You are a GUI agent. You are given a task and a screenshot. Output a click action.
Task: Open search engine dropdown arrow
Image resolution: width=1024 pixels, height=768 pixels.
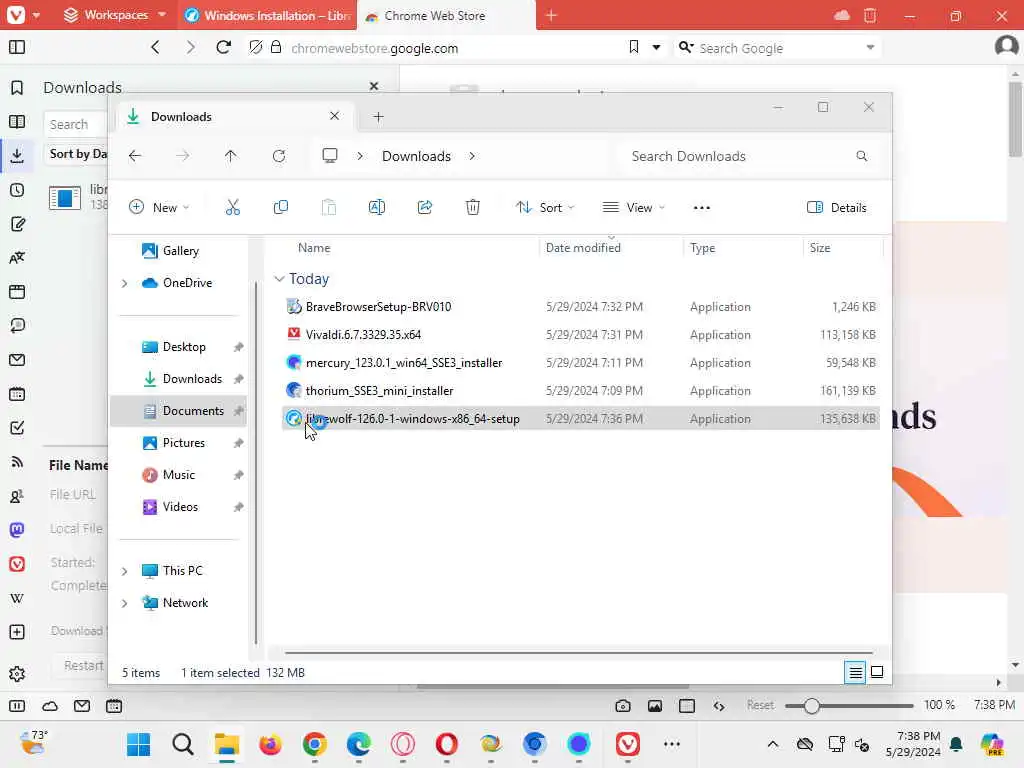870,48
